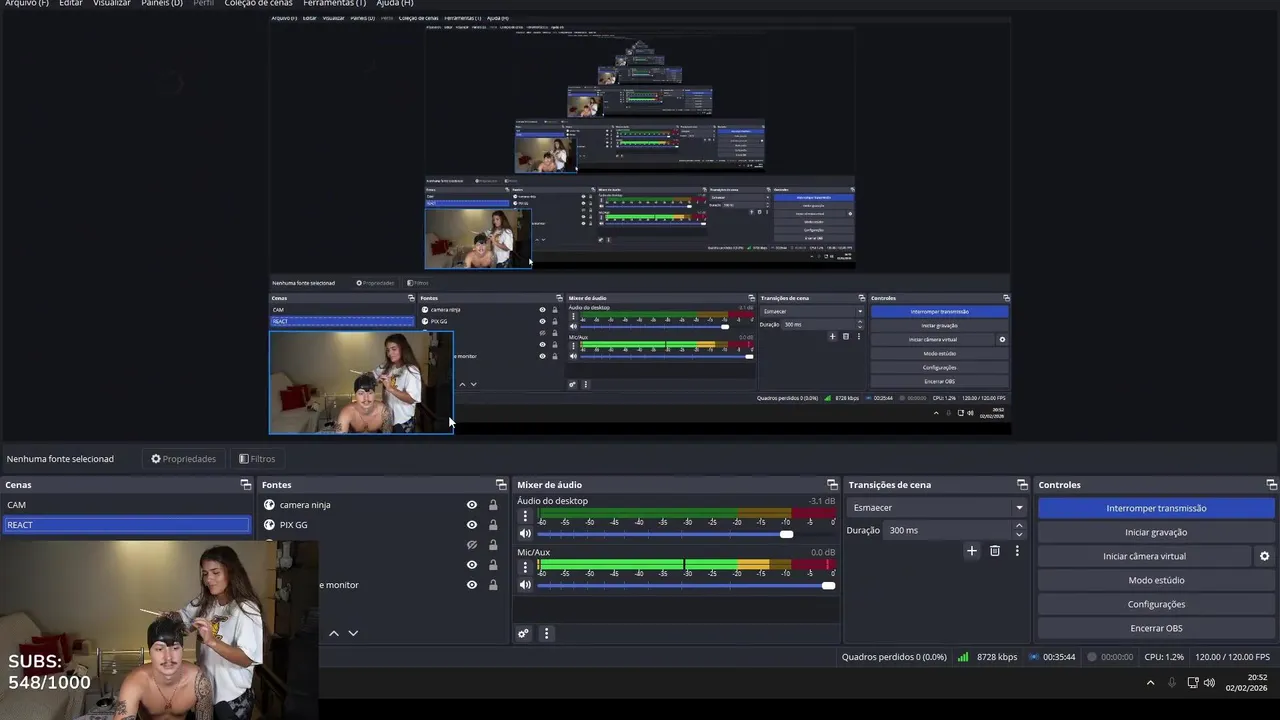Click the browser source icon beside PIX GG
Image resolution: width=1280 pixels, height=720 pixels.
(269, 525)
